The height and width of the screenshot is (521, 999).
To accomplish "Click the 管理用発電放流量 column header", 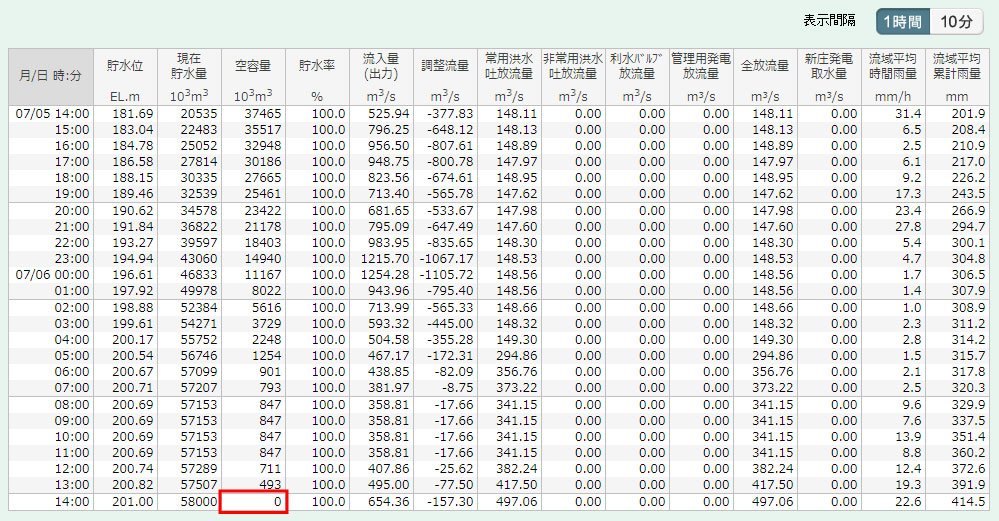I will point(701,76).
